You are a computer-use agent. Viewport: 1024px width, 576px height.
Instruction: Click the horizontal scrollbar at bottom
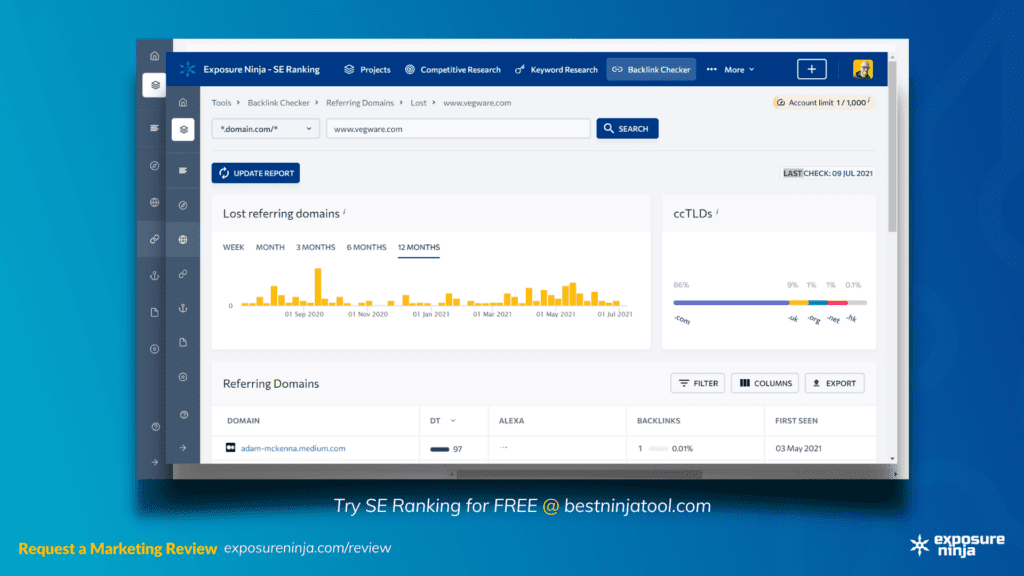click(x=579, y=475)
